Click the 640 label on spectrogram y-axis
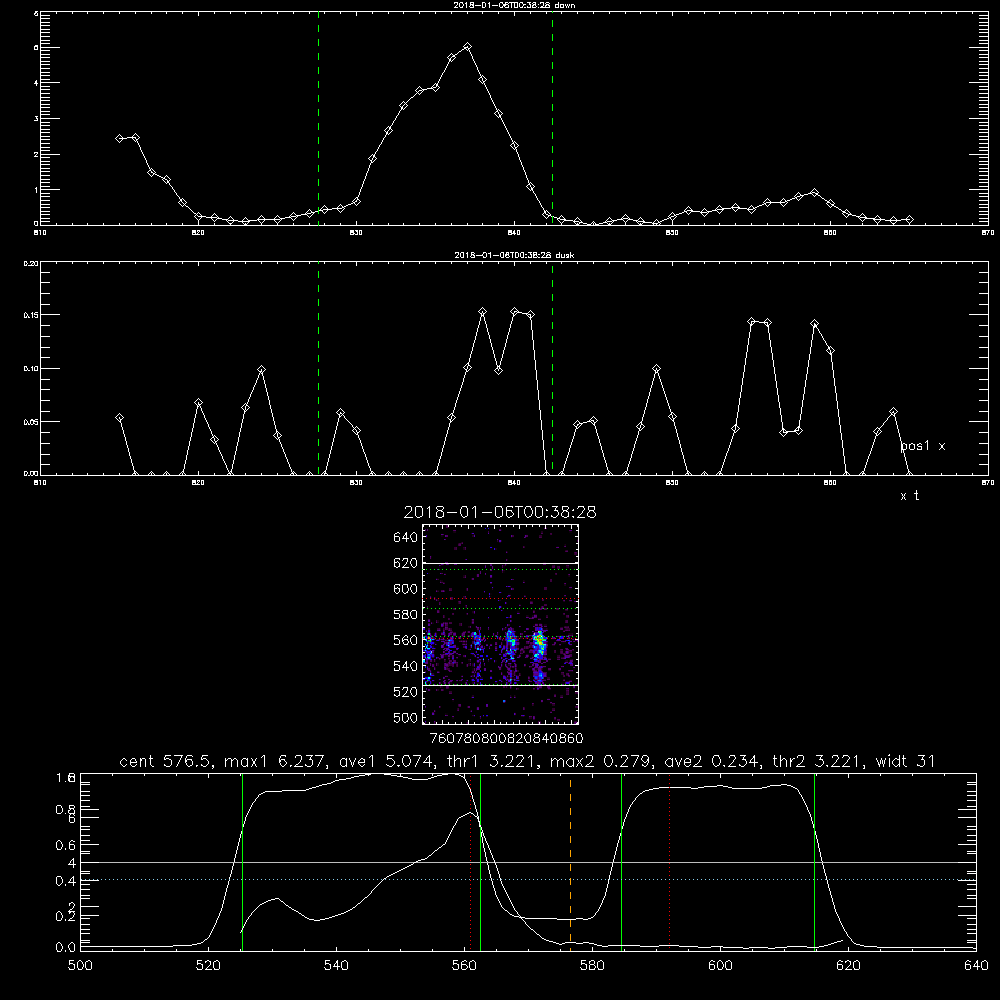Viewport: 1000px width, 1000px height. pos(406,537)
